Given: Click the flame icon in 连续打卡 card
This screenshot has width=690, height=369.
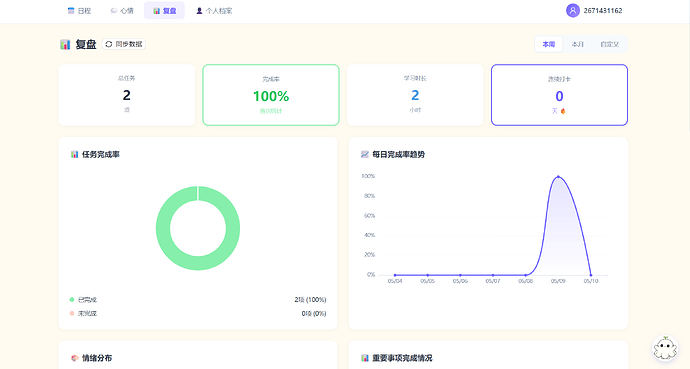Looking at the screenshot, I should pyautogui.click(x=563, y=111).
